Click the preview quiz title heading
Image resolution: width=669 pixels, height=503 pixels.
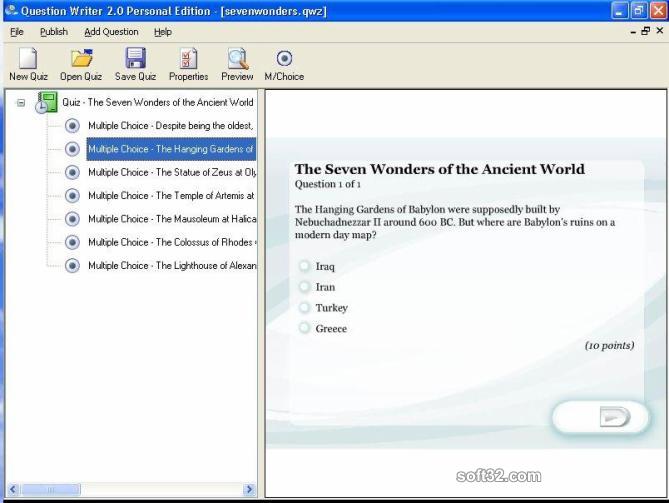tap(439, 169)
